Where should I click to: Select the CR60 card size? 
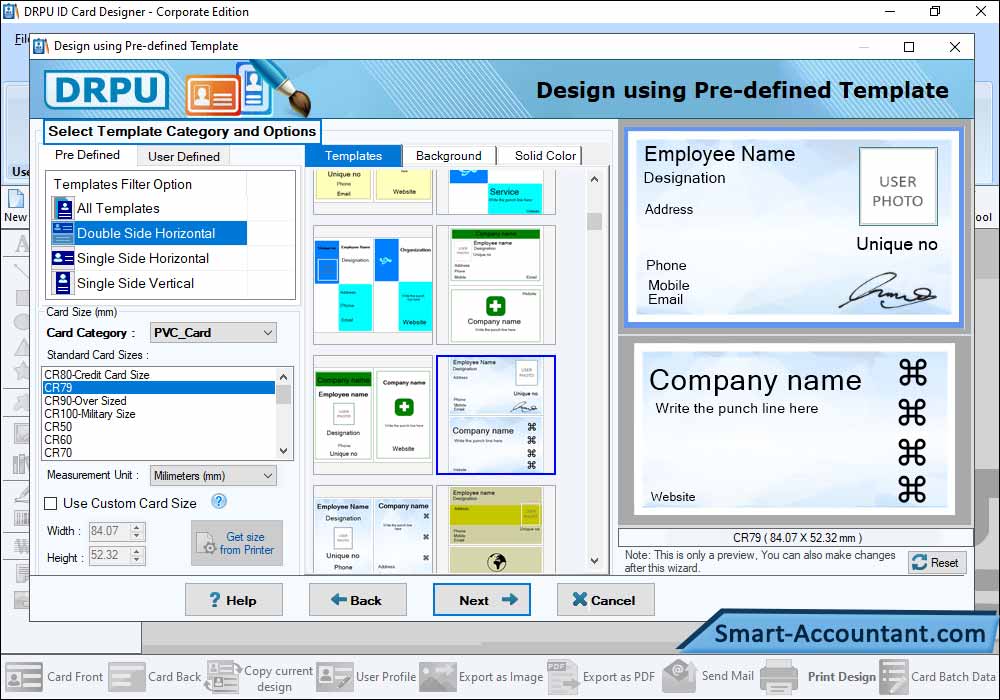click(x=159, y=440)
